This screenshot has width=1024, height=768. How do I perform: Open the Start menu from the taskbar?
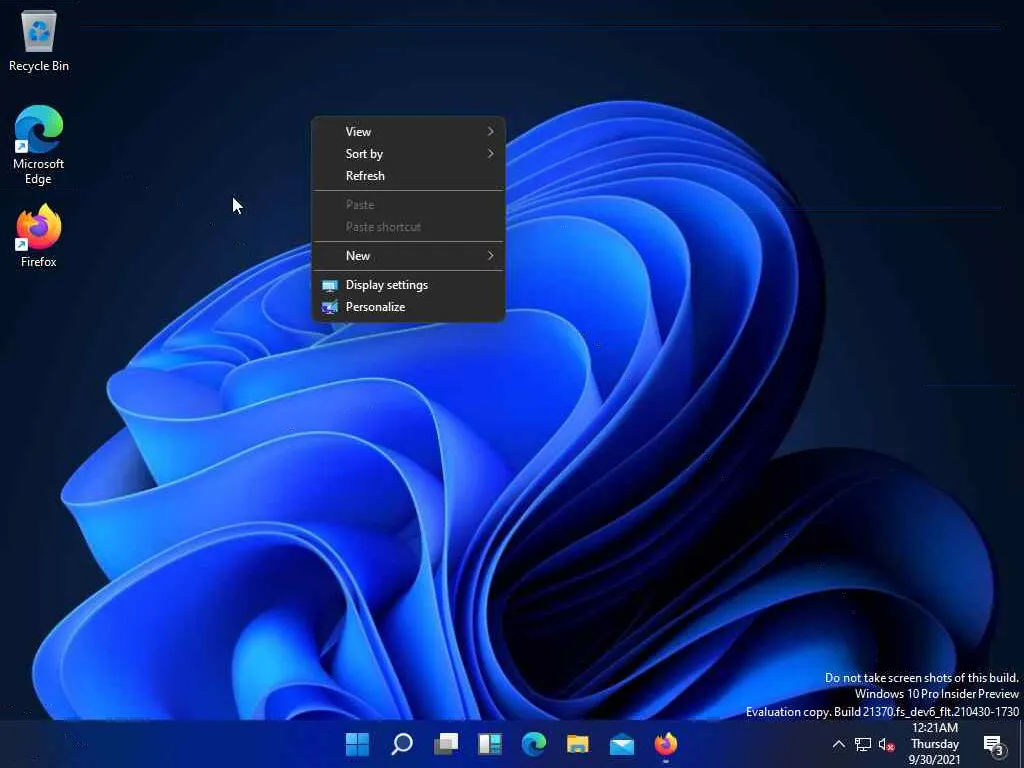[357, 744]
